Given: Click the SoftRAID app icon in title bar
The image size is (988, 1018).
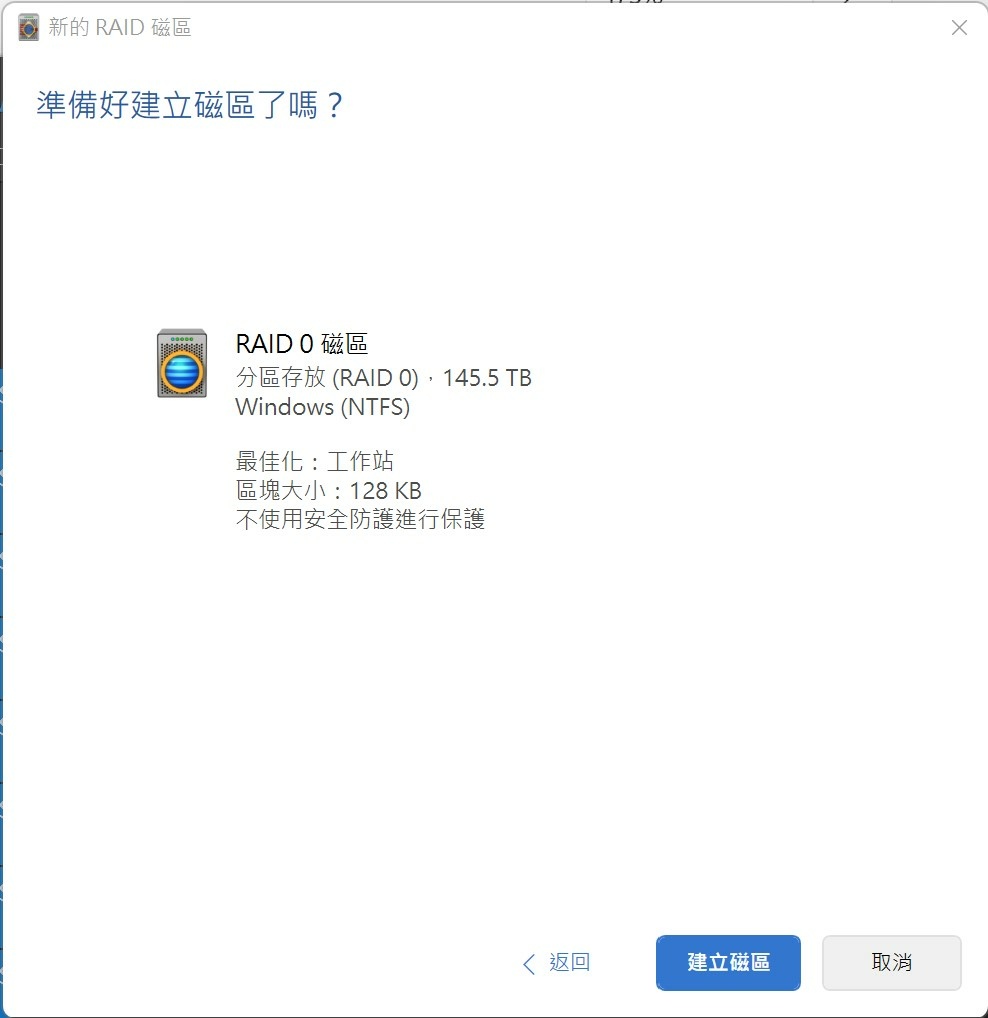Looking at the screenshot, I should tap(29, 27).
